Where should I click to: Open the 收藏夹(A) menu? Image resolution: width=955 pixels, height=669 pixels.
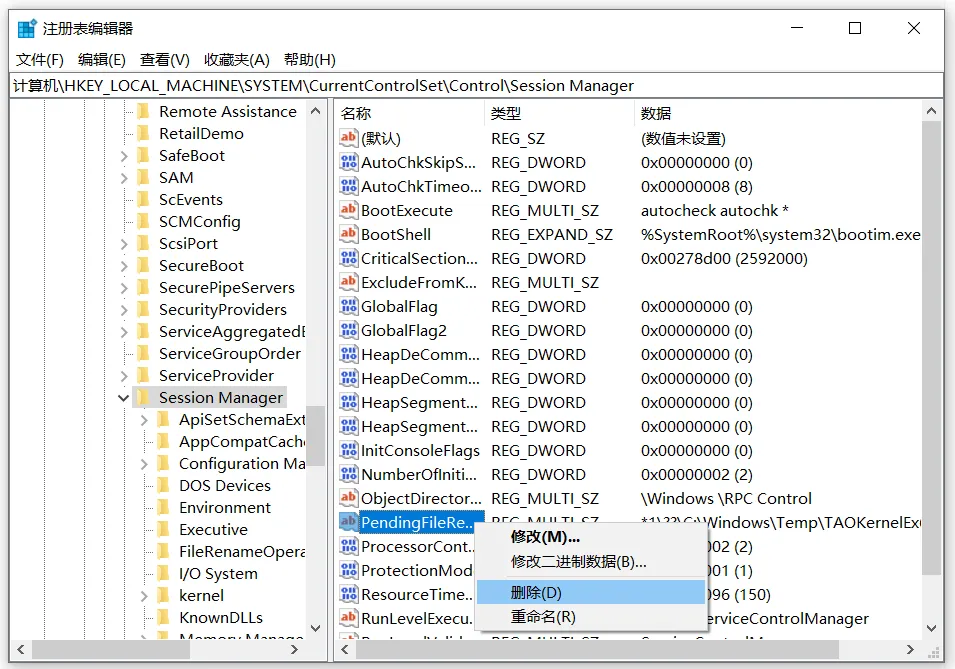237,60
